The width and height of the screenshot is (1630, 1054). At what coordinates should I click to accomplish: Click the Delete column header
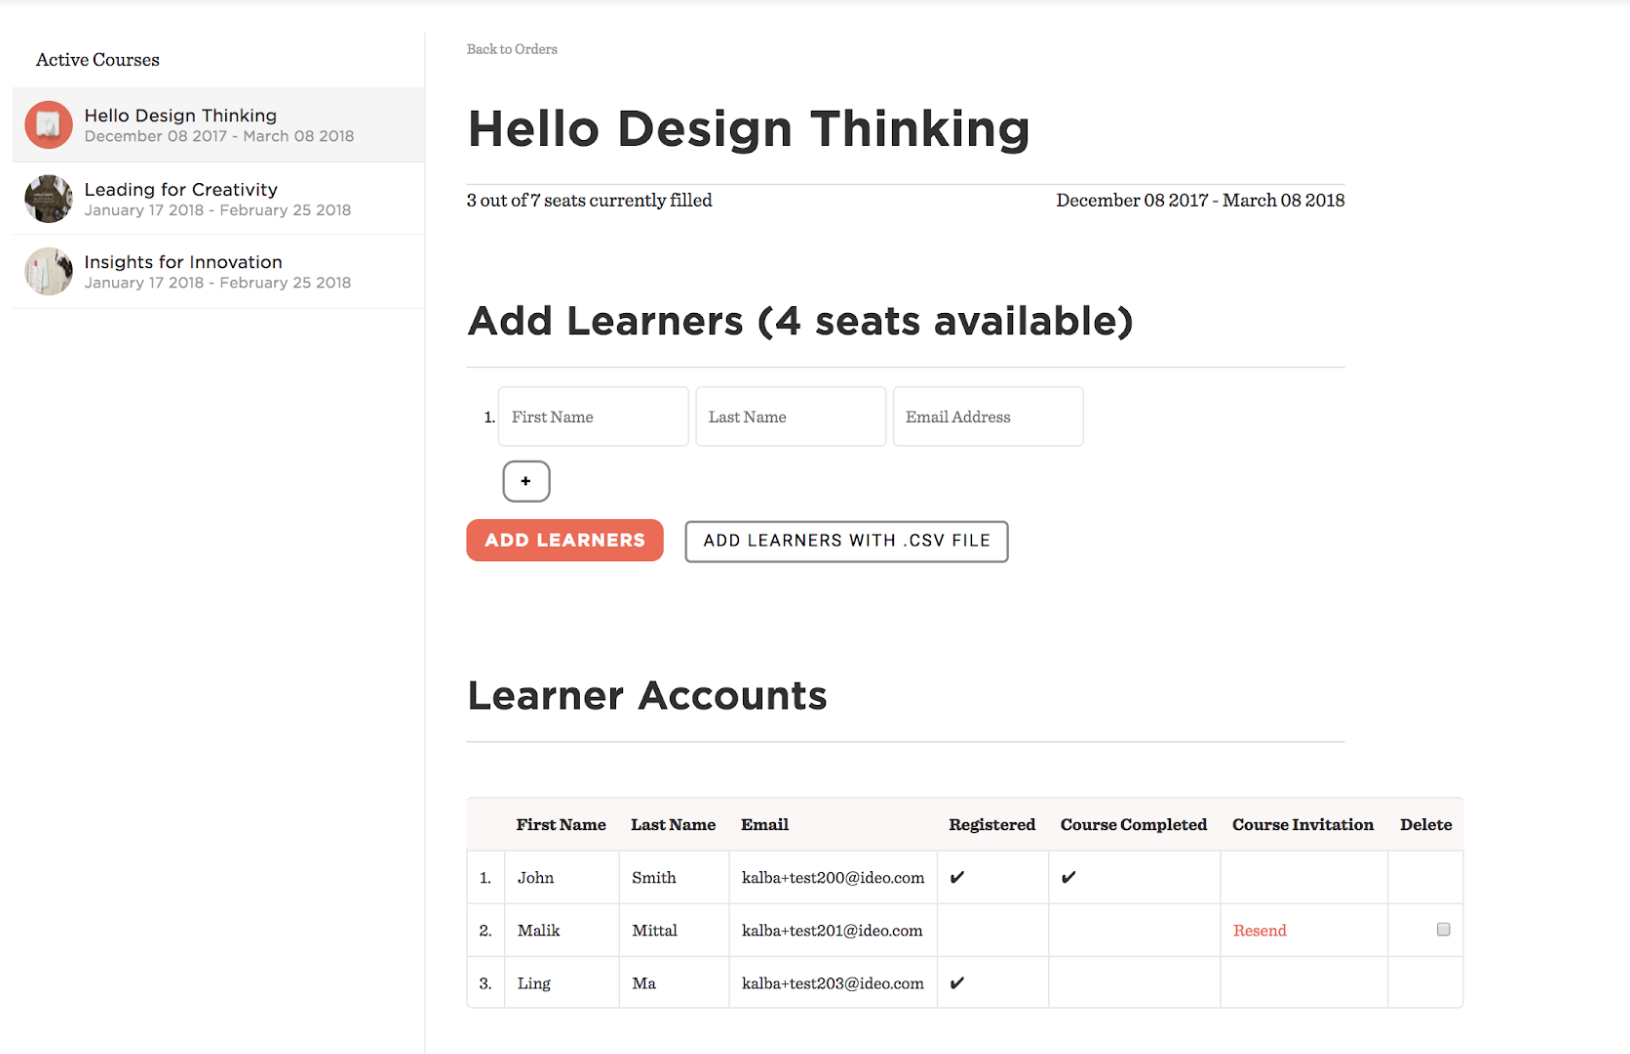pos(1426,825)
